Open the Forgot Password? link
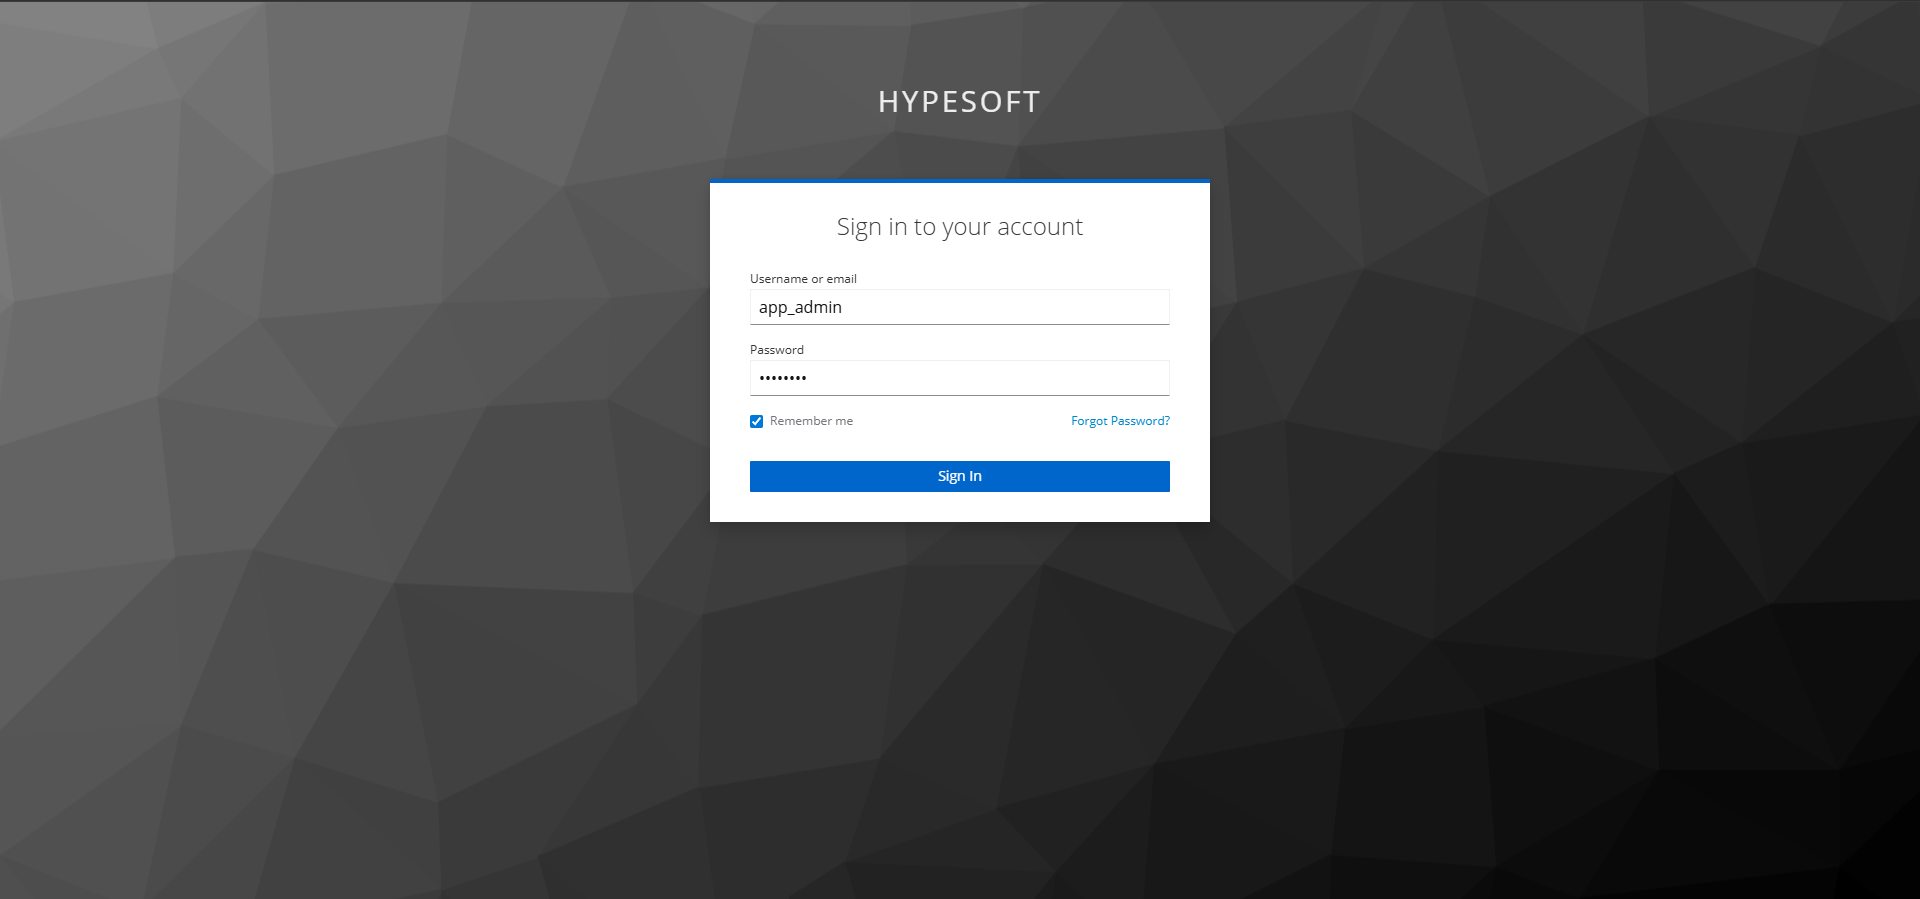 click(1120, 421)
